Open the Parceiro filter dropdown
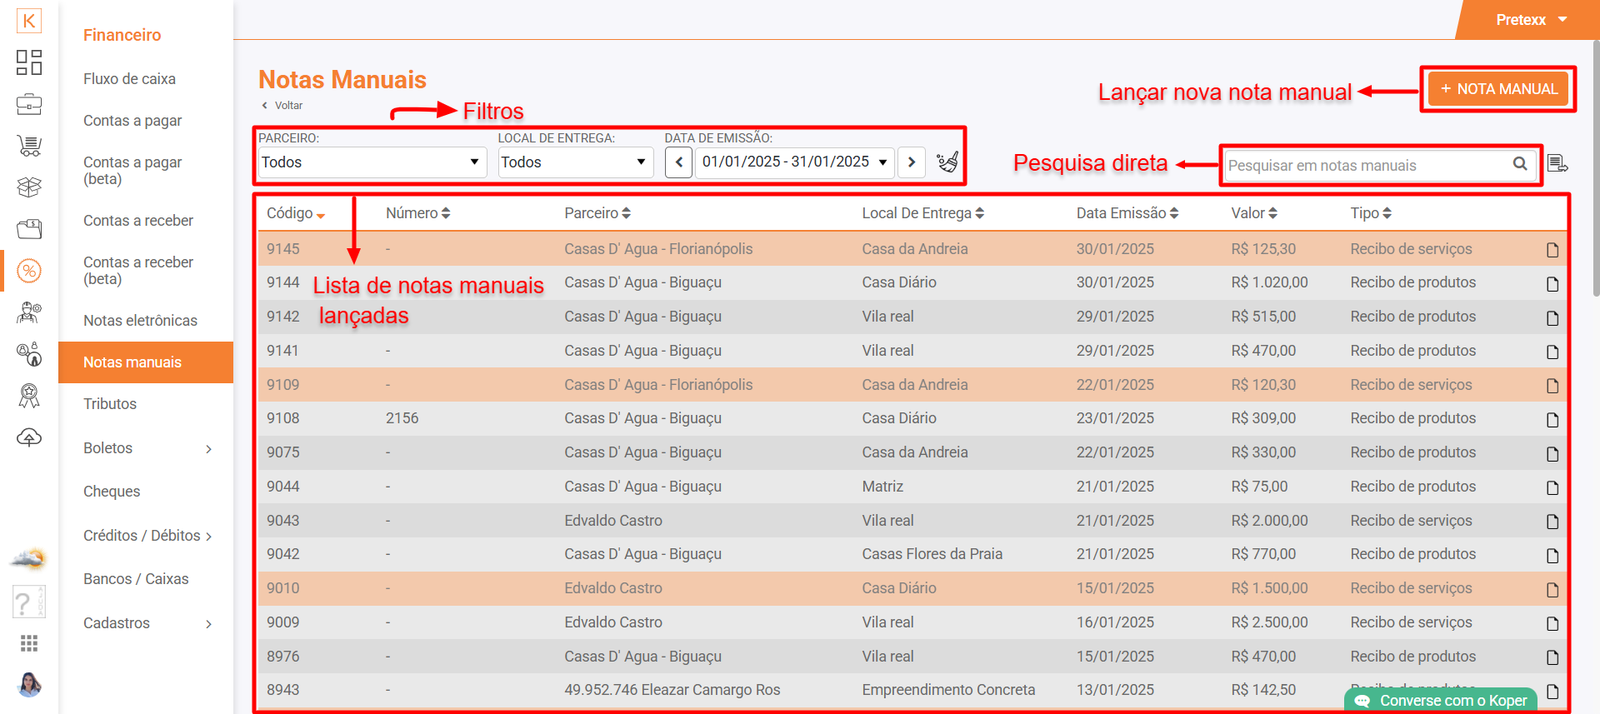The height and width of the screenshot is (714, 1600). click(371, 162)
